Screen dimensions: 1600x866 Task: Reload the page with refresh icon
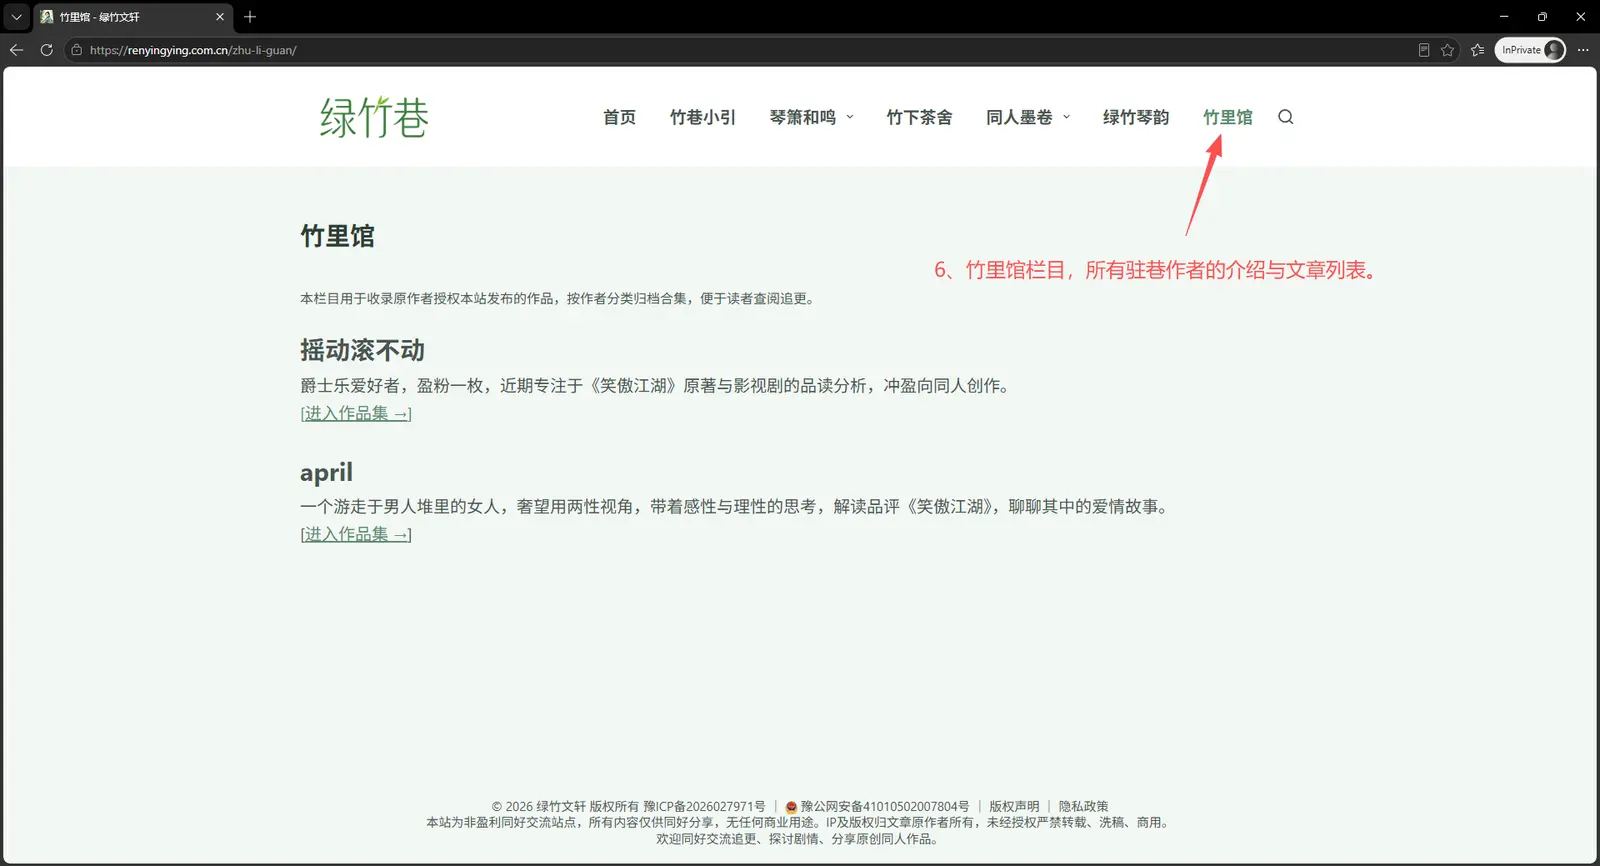point(46,50)
